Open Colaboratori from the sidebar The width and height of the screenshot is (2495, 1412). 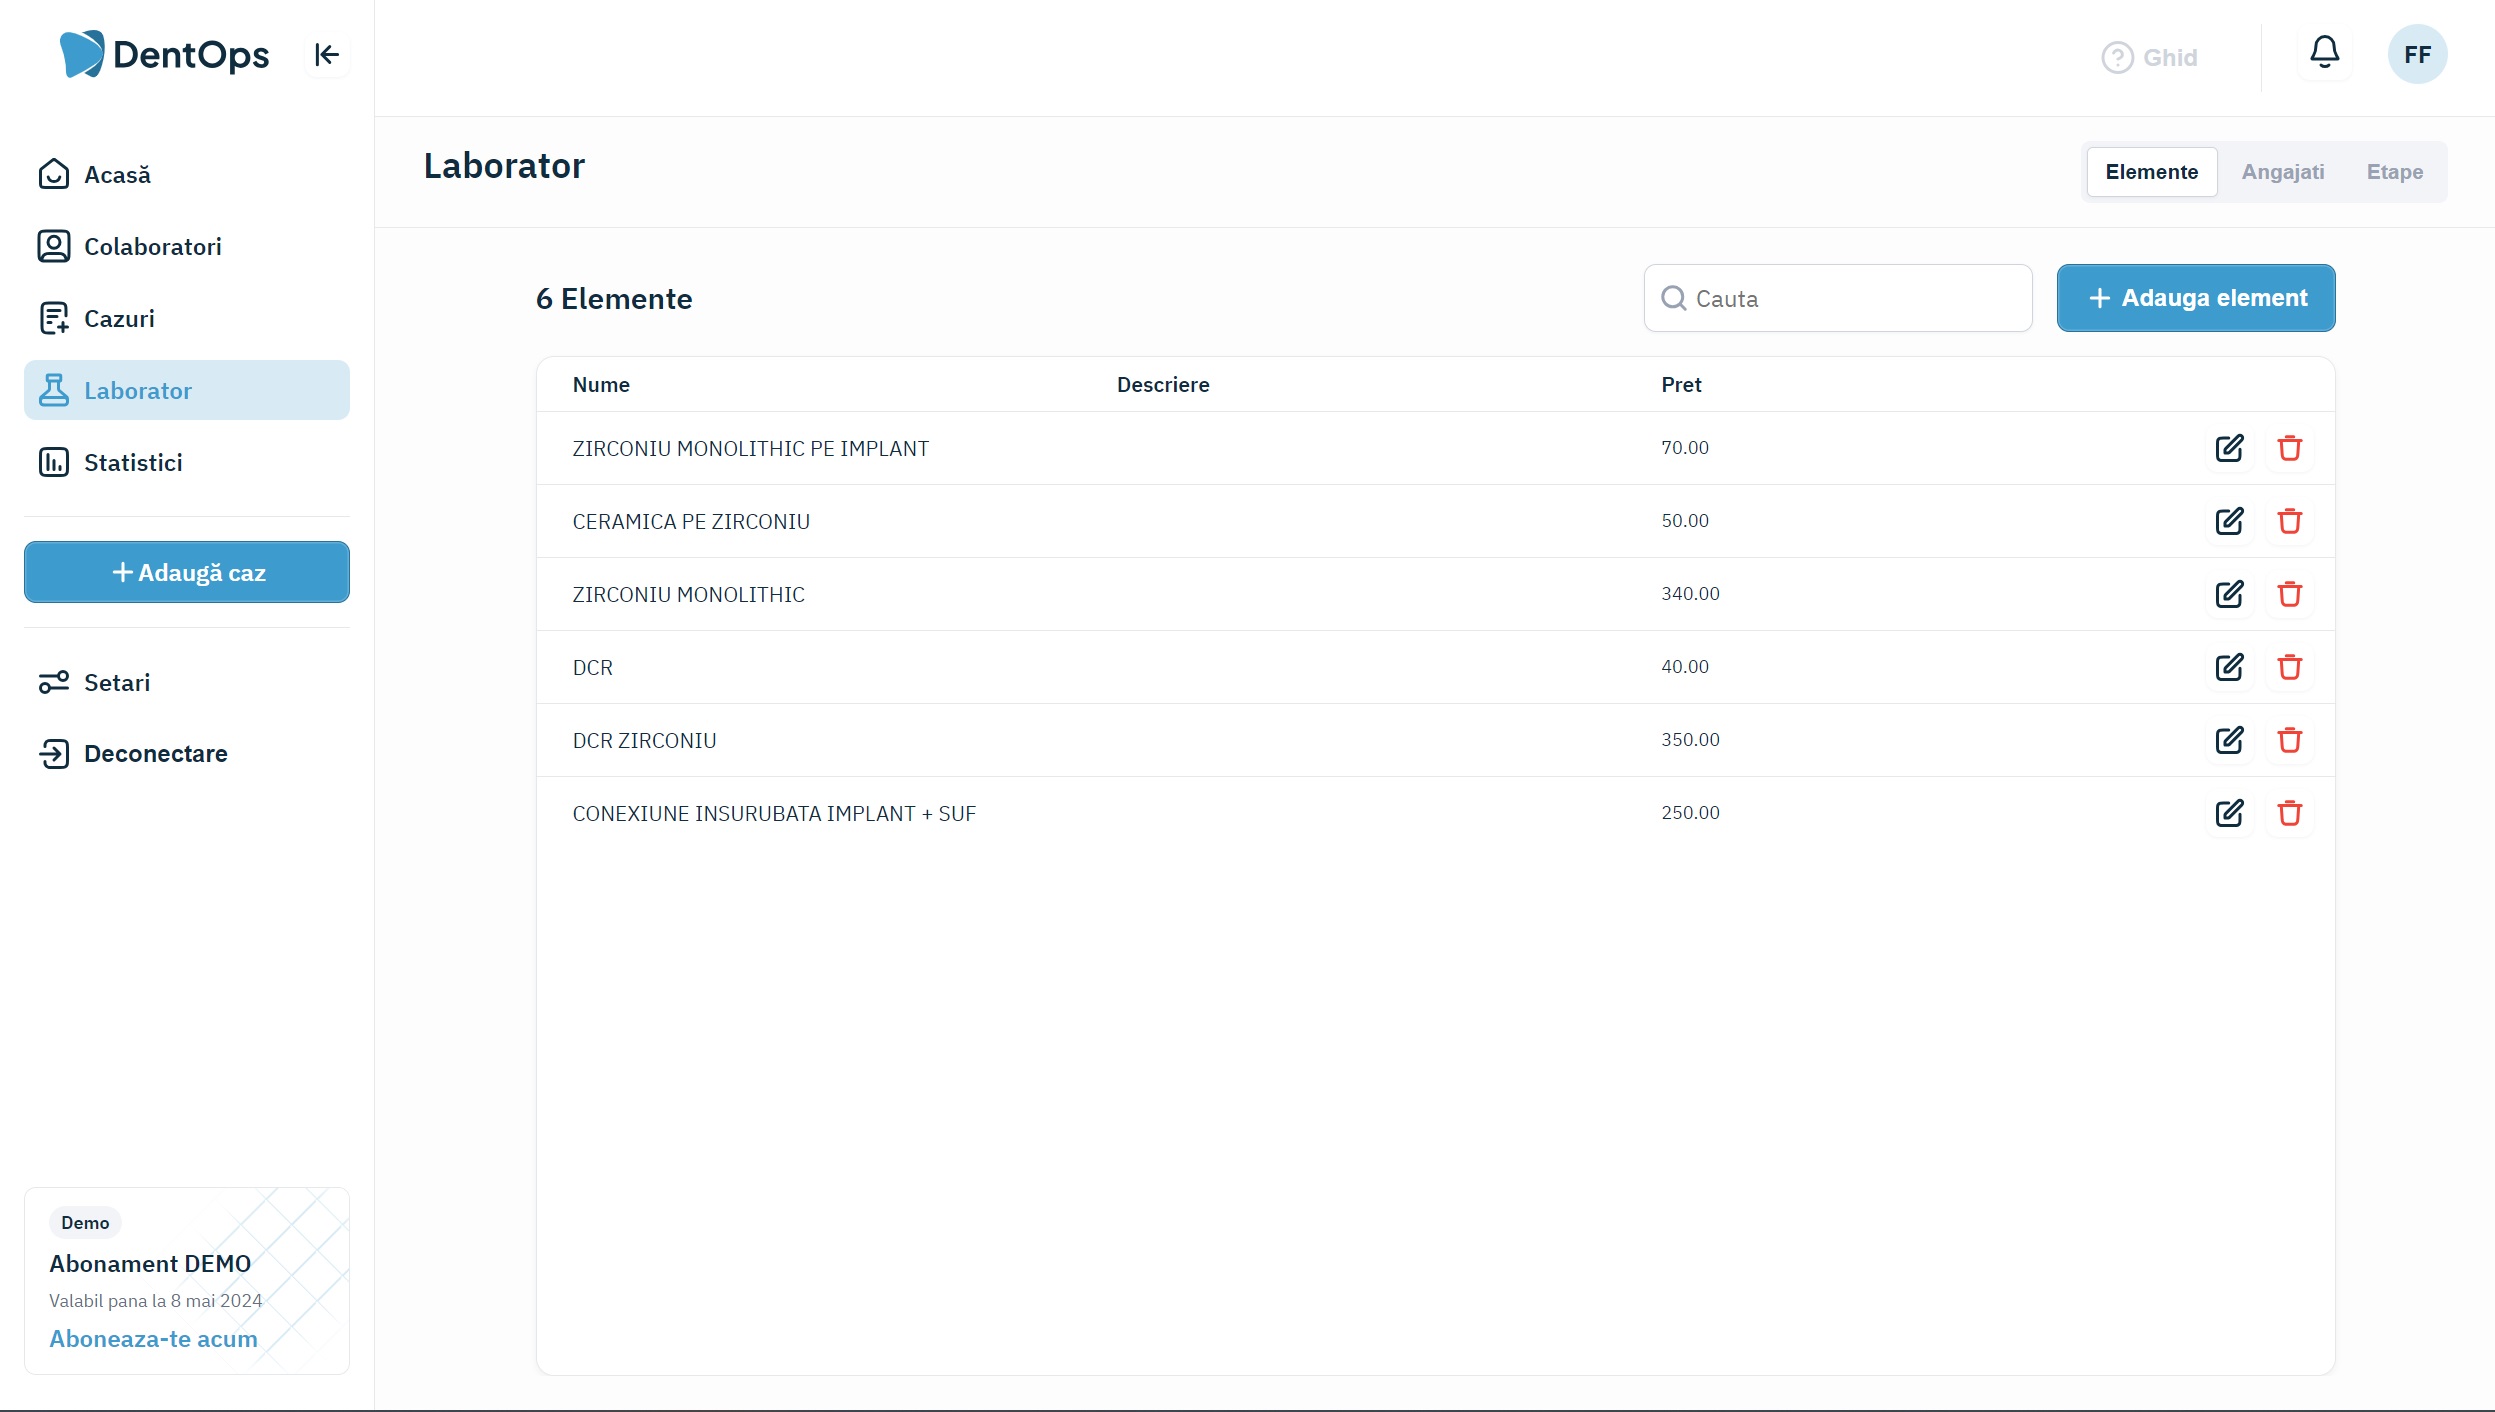click(152, 246)
